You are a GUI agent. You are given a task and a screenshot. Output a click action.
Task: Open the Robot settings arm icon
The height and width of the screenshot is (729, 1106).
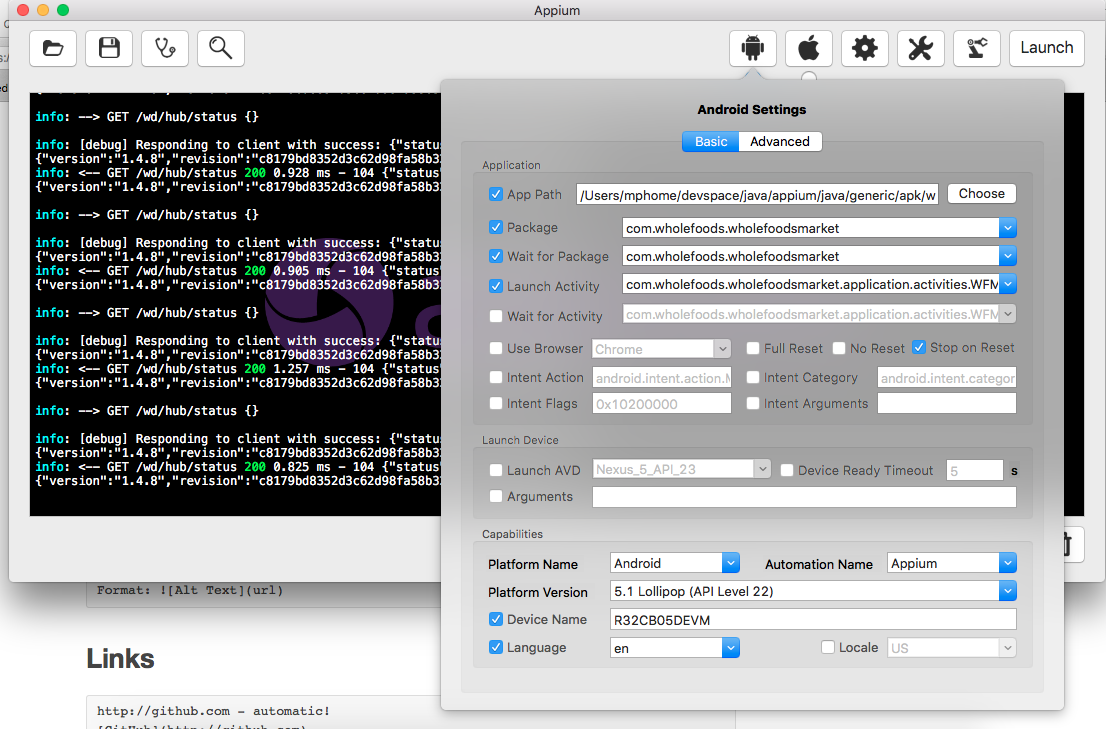click(x=977, y=49)
